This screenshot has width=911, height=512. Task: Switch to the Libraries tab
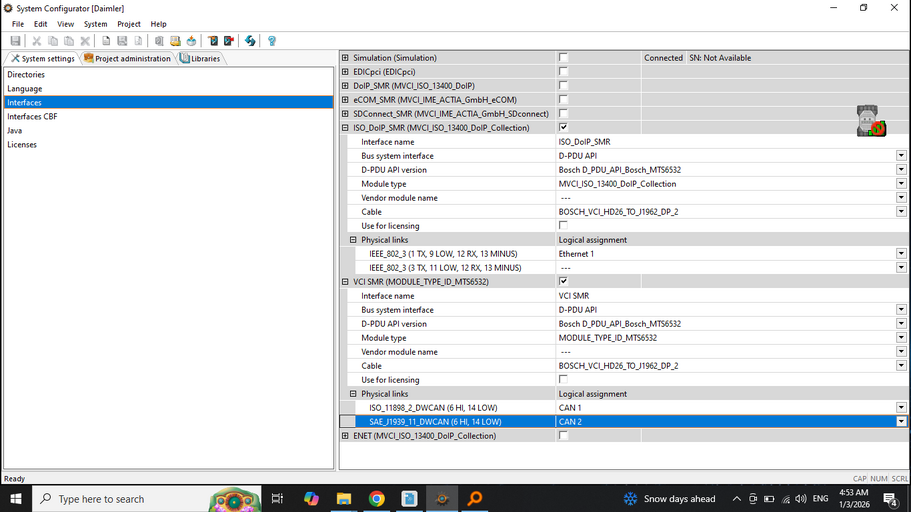200,58
